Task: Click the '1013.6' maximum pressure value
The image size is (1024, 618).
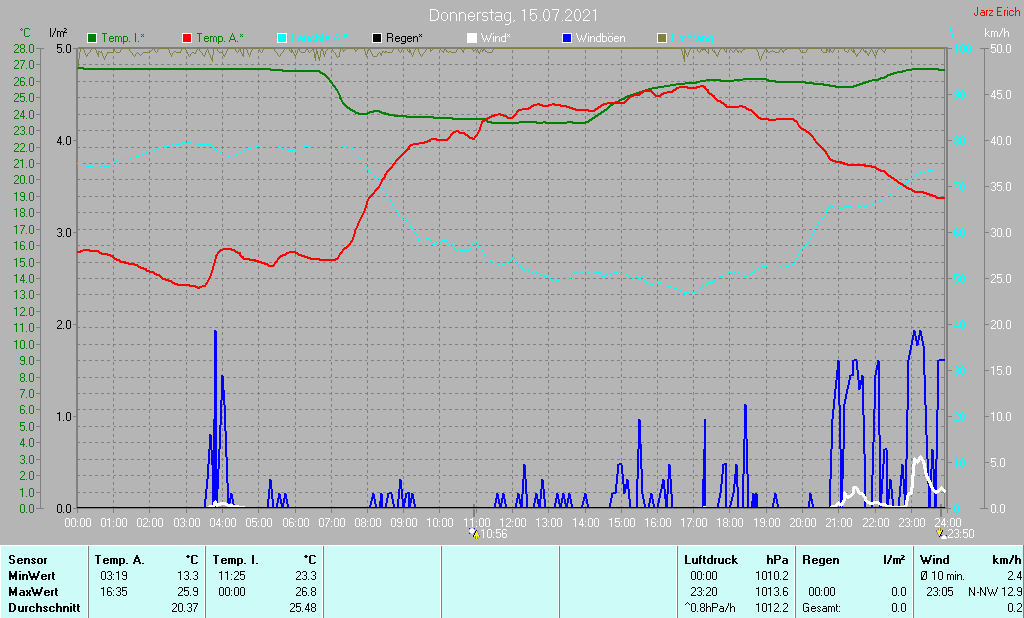Action: [771, 592]
